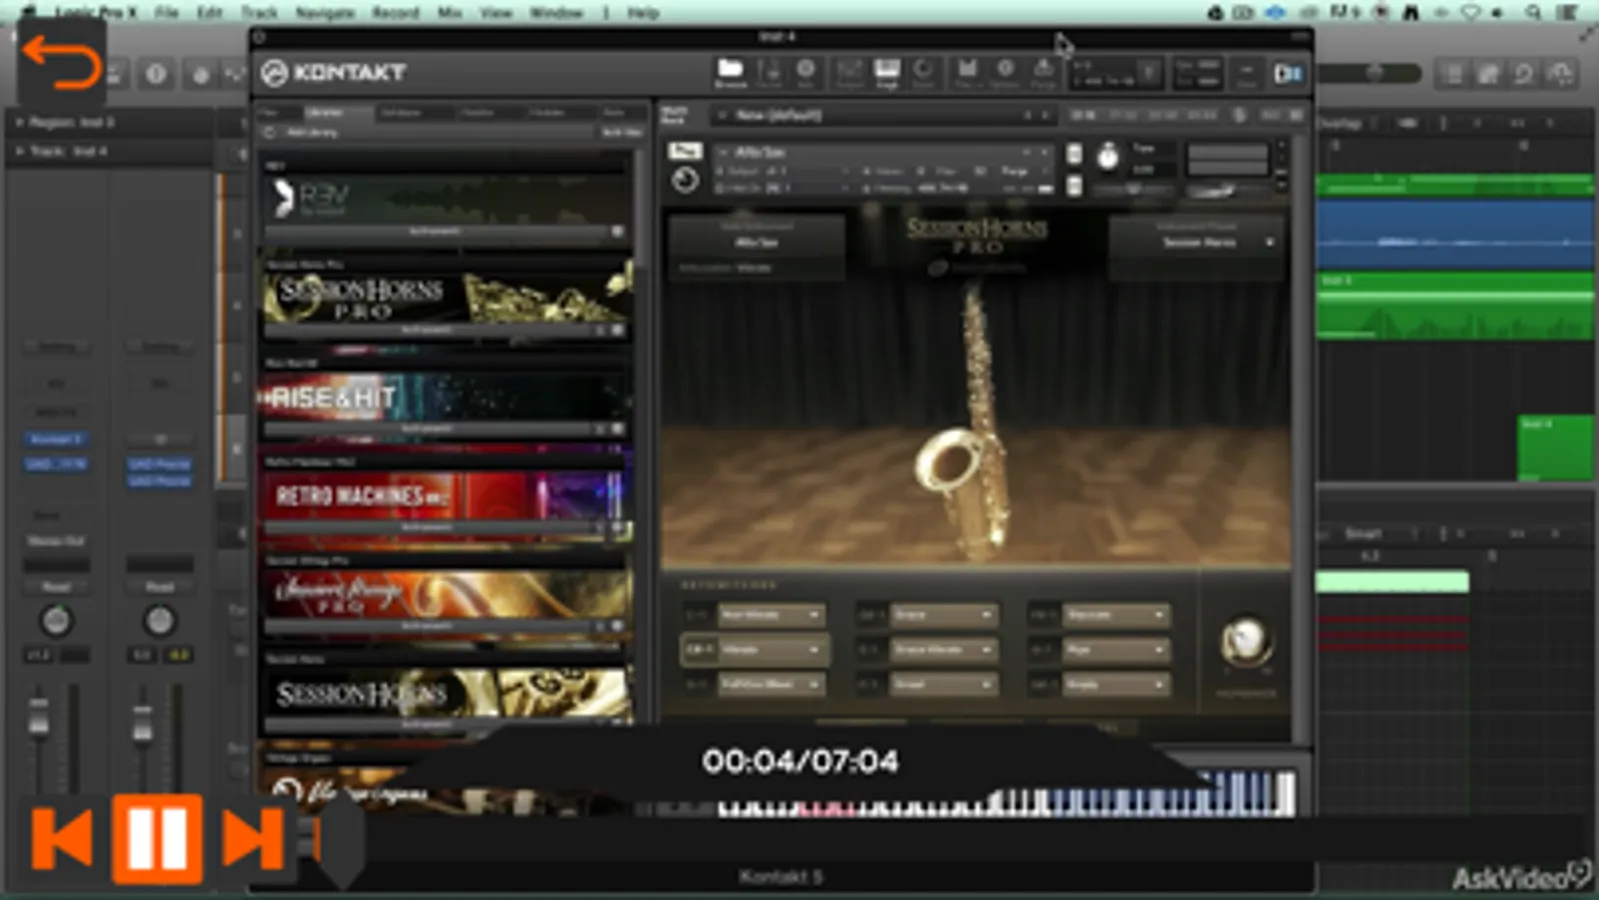Skip to next video chapter
This screenshot has width=1599, height=900.
(251, 838)
